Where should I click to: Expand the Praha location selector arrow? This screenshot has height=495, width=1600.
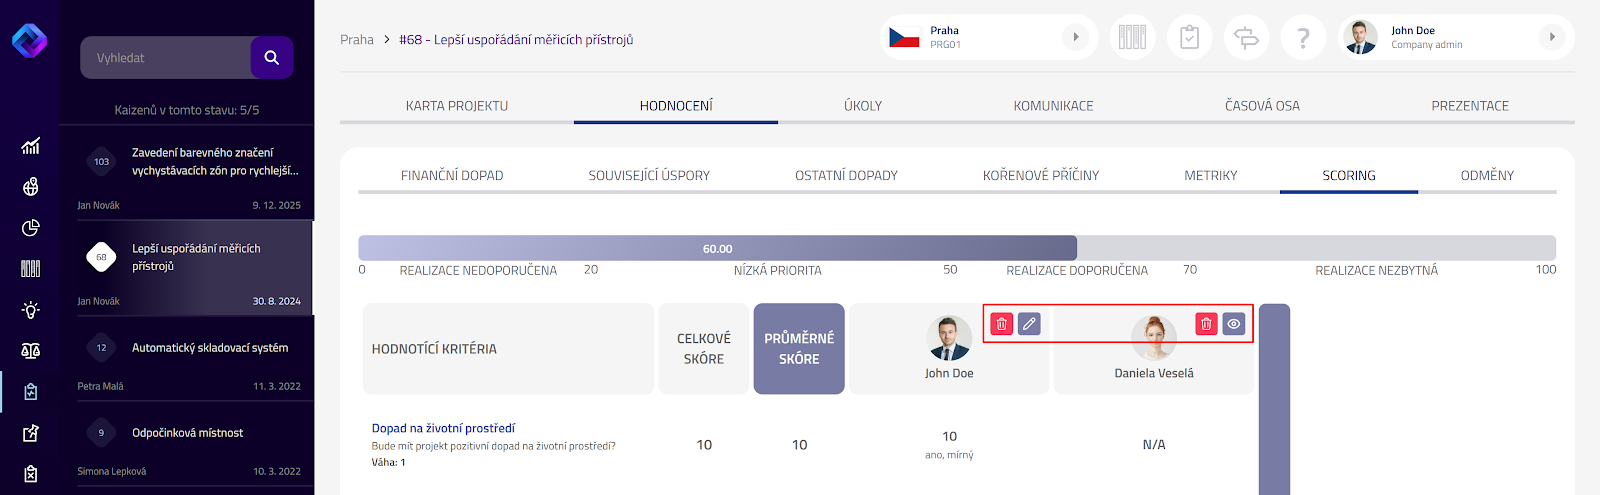pos(1075,37)
